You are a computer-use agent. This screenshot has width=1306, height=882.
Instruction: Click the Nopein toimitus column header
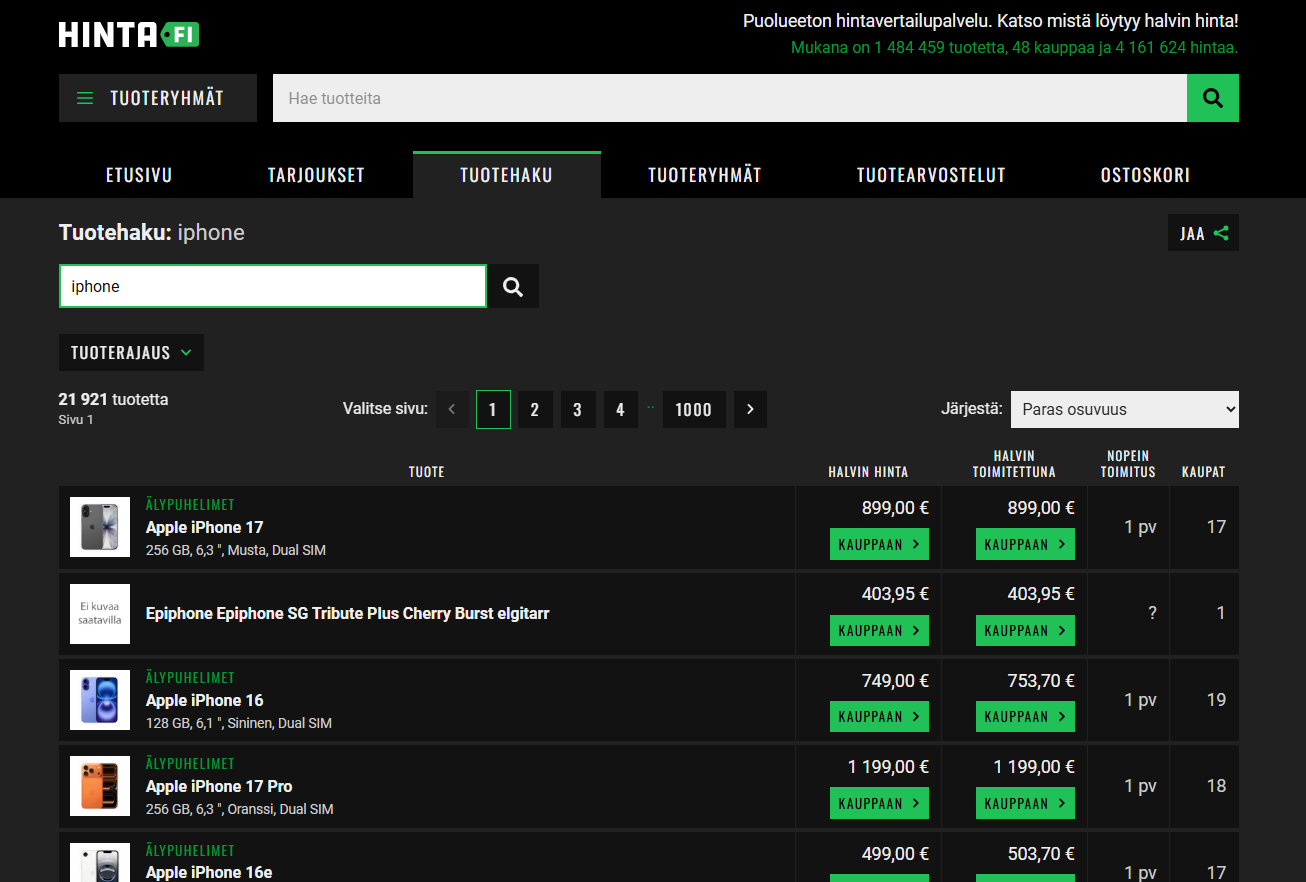(1128, 464)
